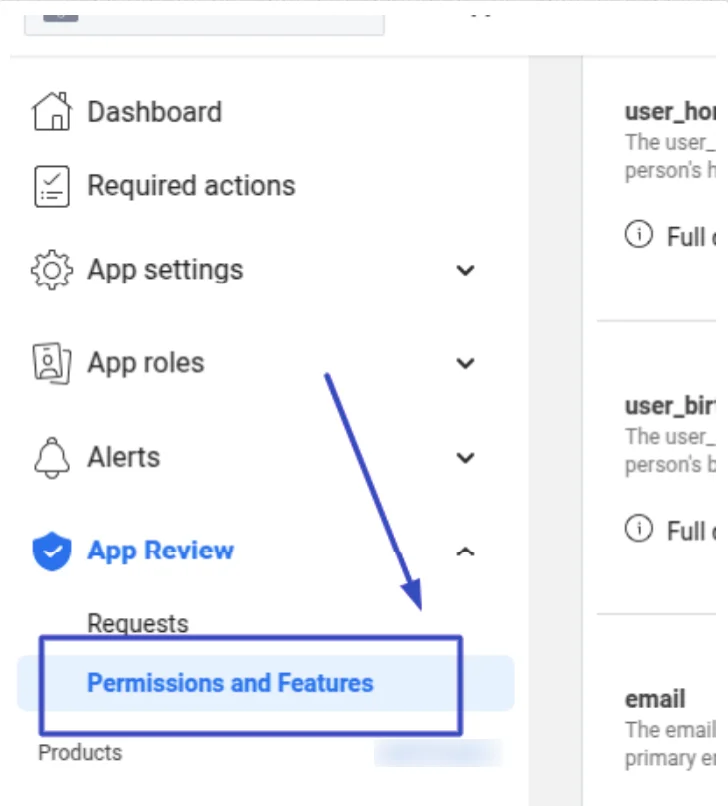Screen dimensions: 728x806
Task: Click the info icon under user_birthday
Action: (x=639, y=531)
